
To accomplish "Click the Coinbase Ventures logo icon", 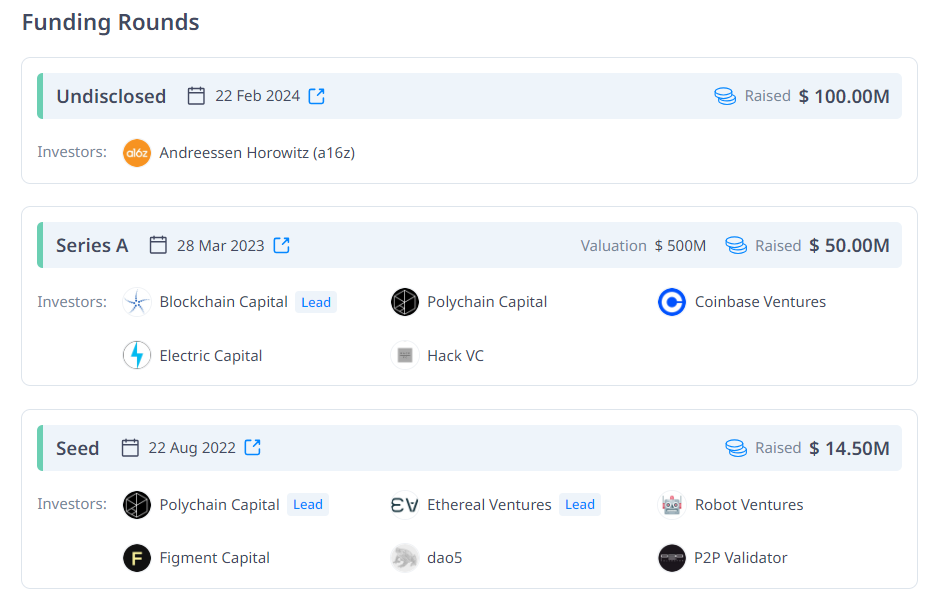I will pyautogui.click(x=672, y=302).
